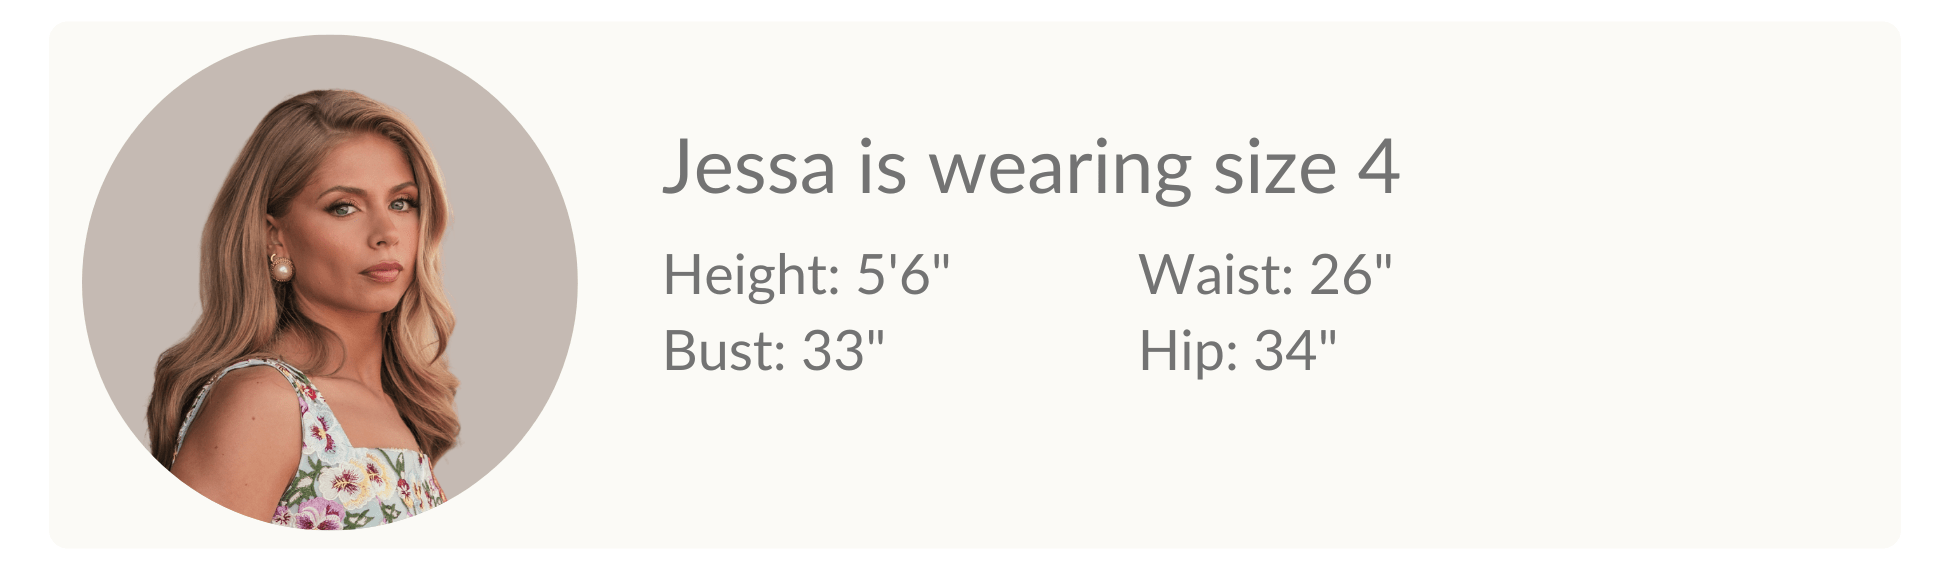1950x570 pixels.
Task: Click the name "Jessa" in the heading
Action: tap(748, 168)
